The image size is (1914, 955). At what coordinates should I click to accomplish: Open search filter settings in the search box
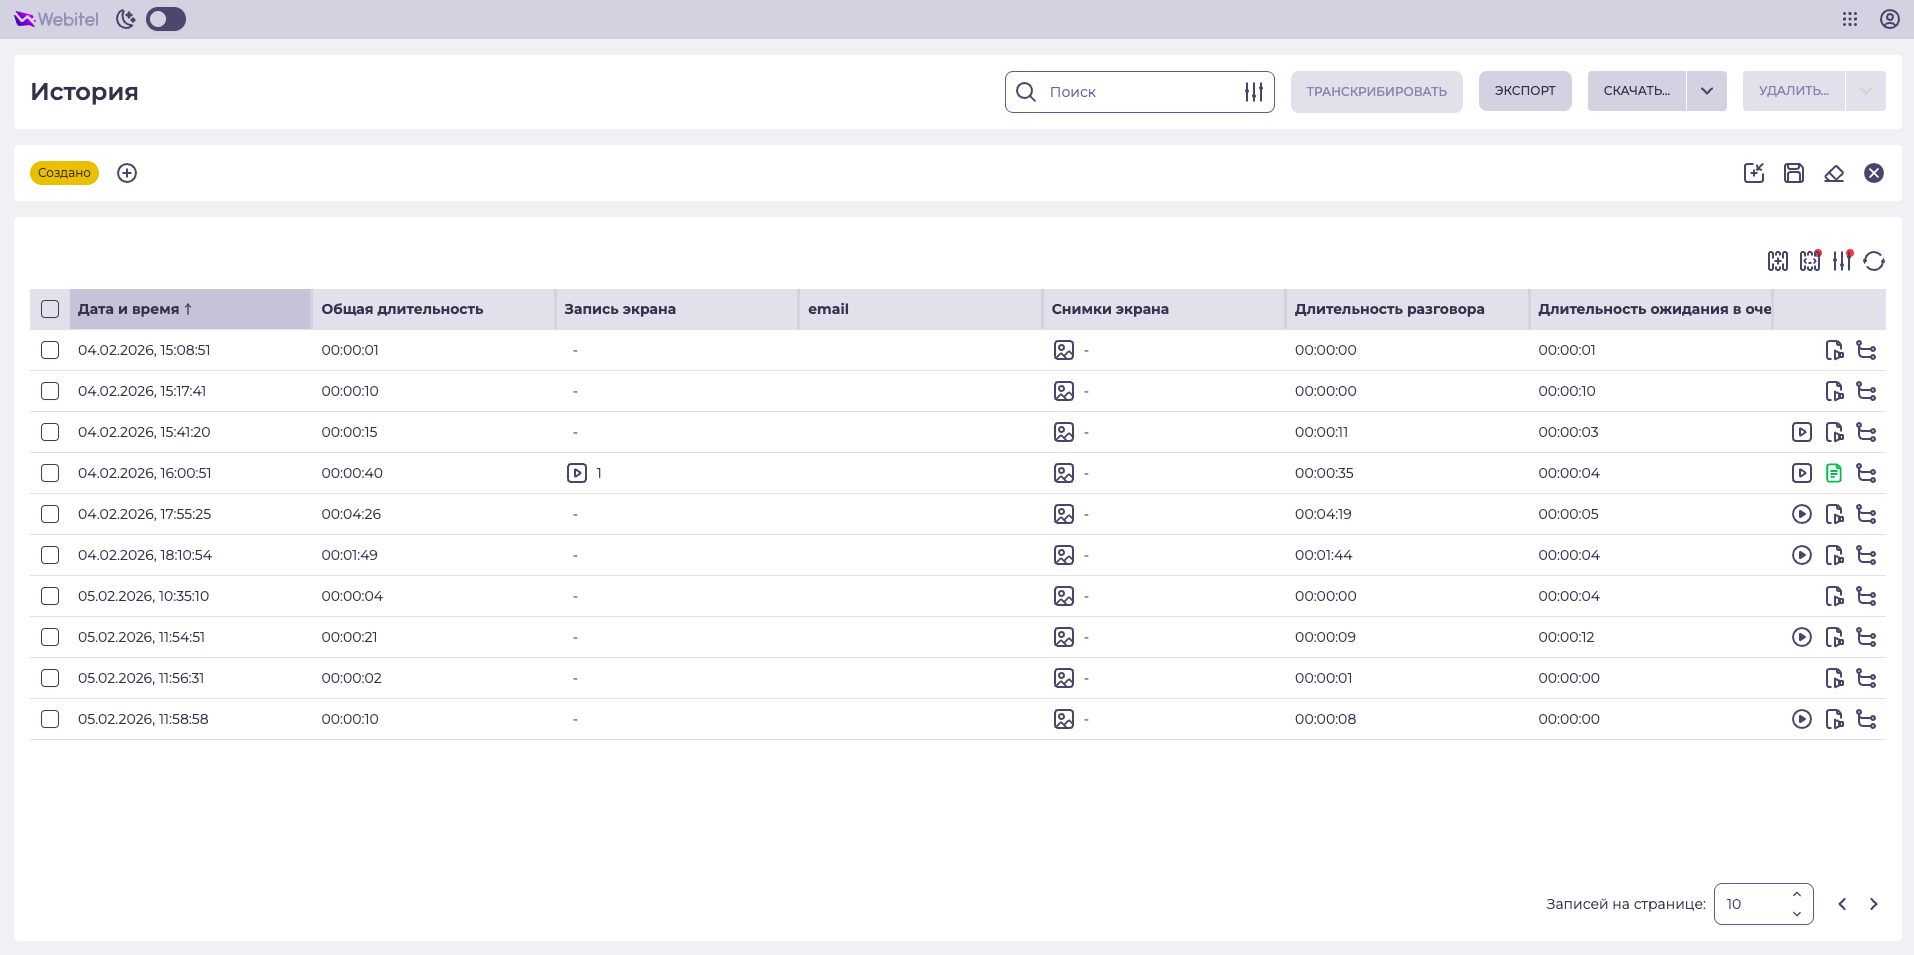tap(1254, 92)
